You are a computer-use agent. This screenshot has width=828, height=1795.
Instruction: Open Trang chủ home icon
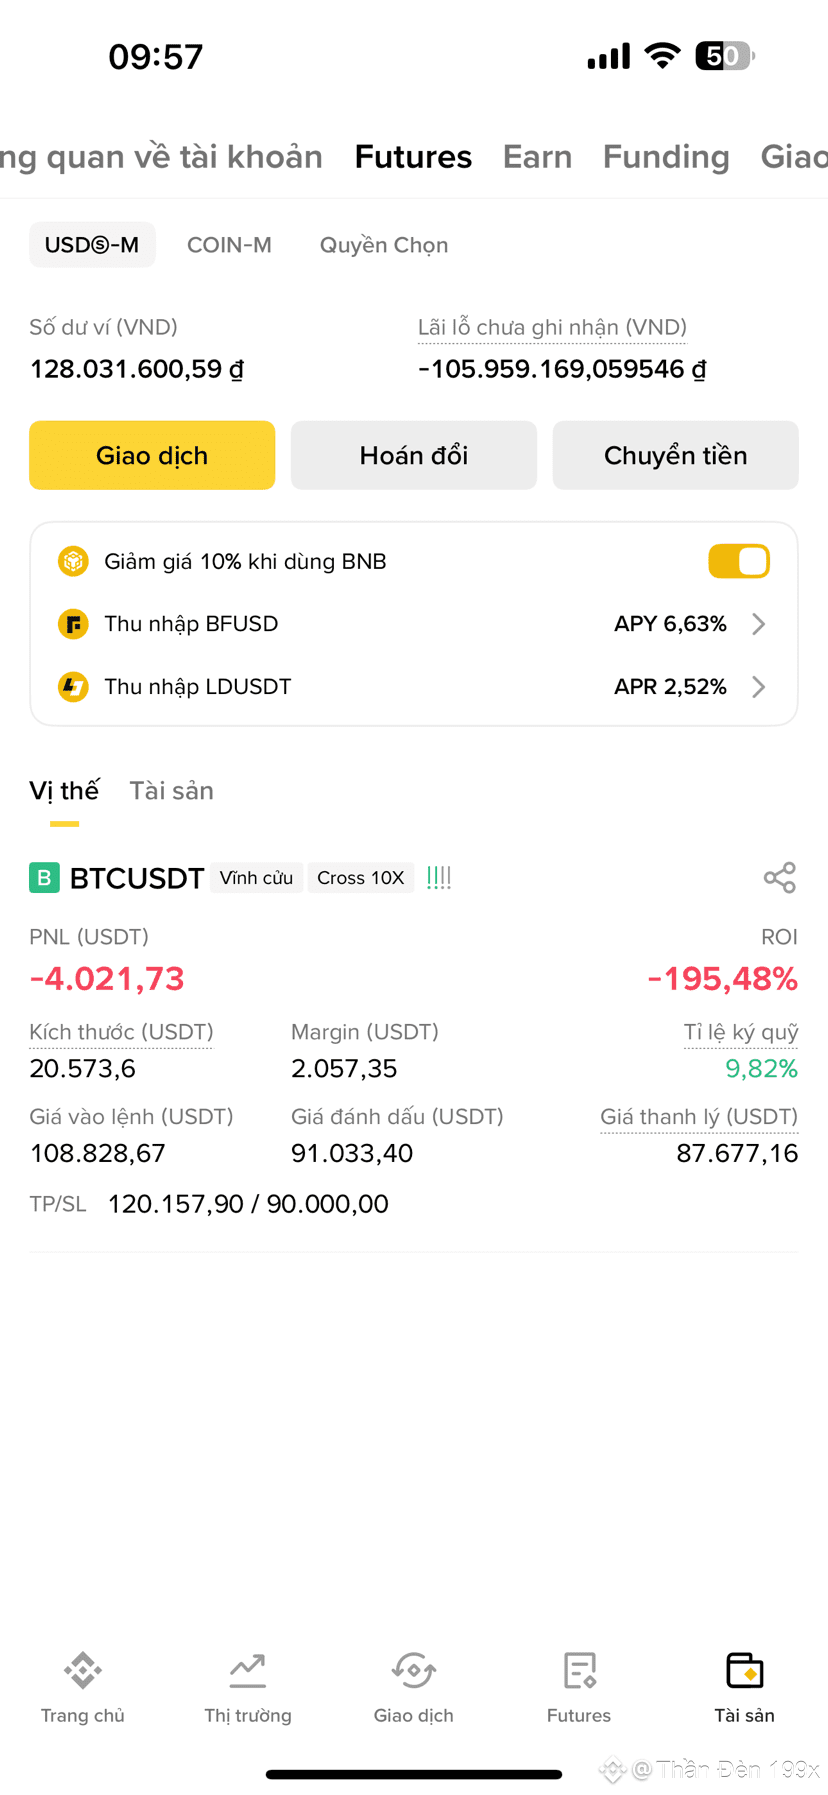(x=83, y=1670)
